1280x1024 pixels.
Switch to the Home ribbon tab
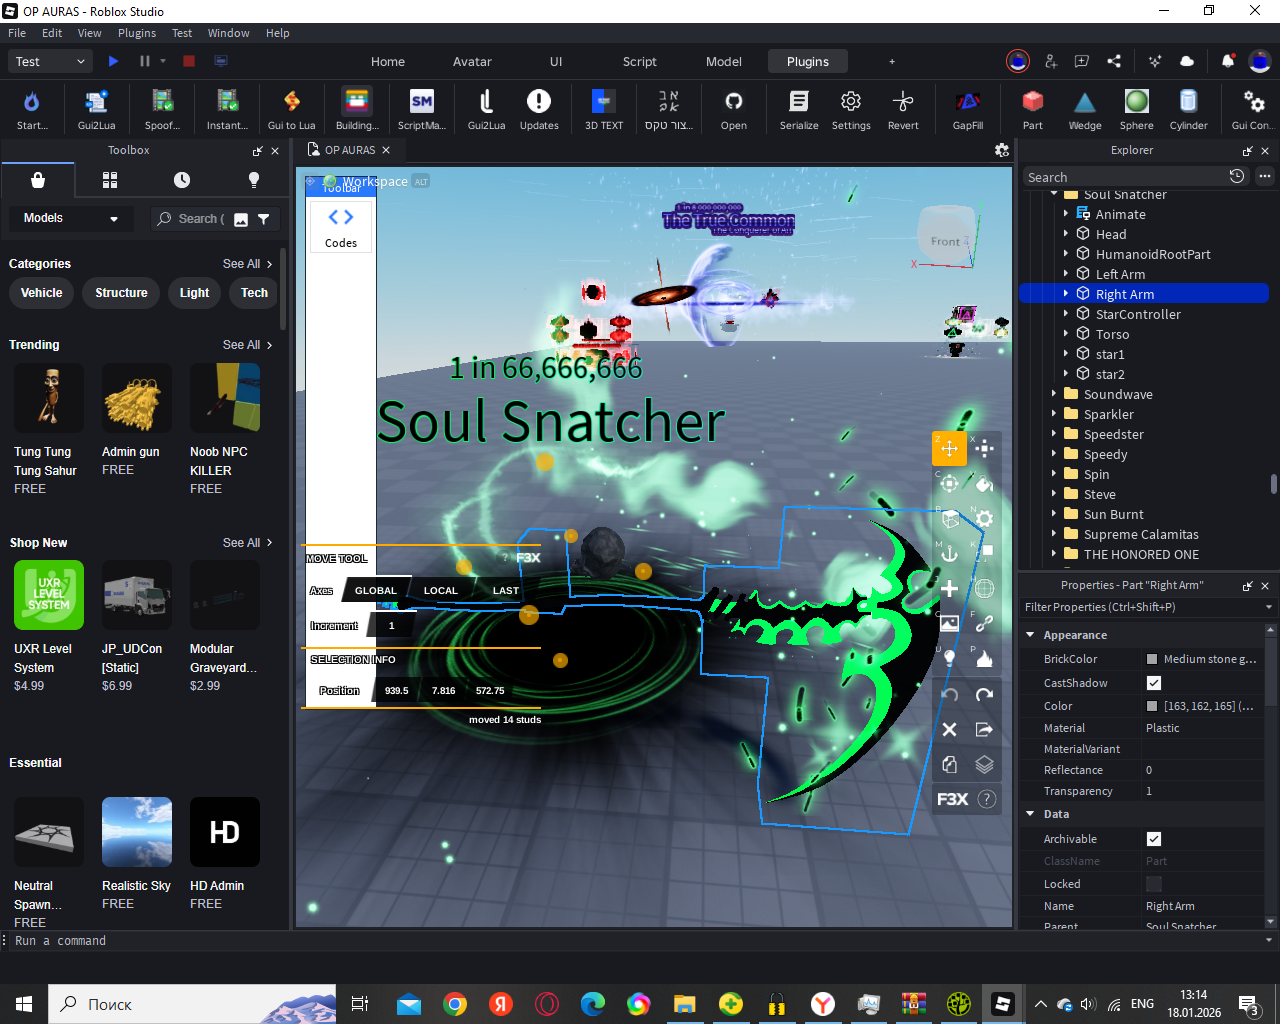(x=388, y=61)
